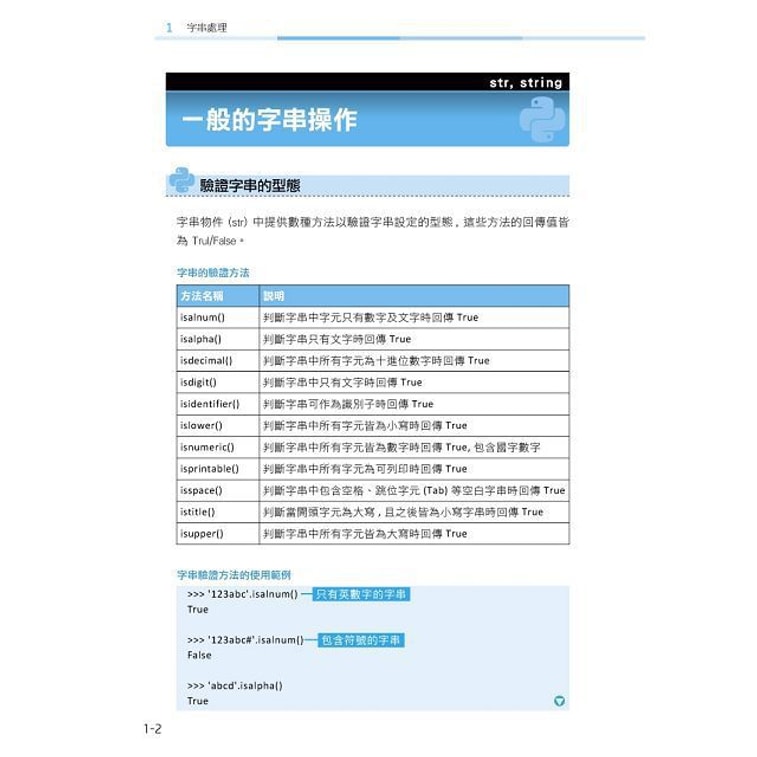Click the code line 'abcd'.isalpha()

coord(235,686)
